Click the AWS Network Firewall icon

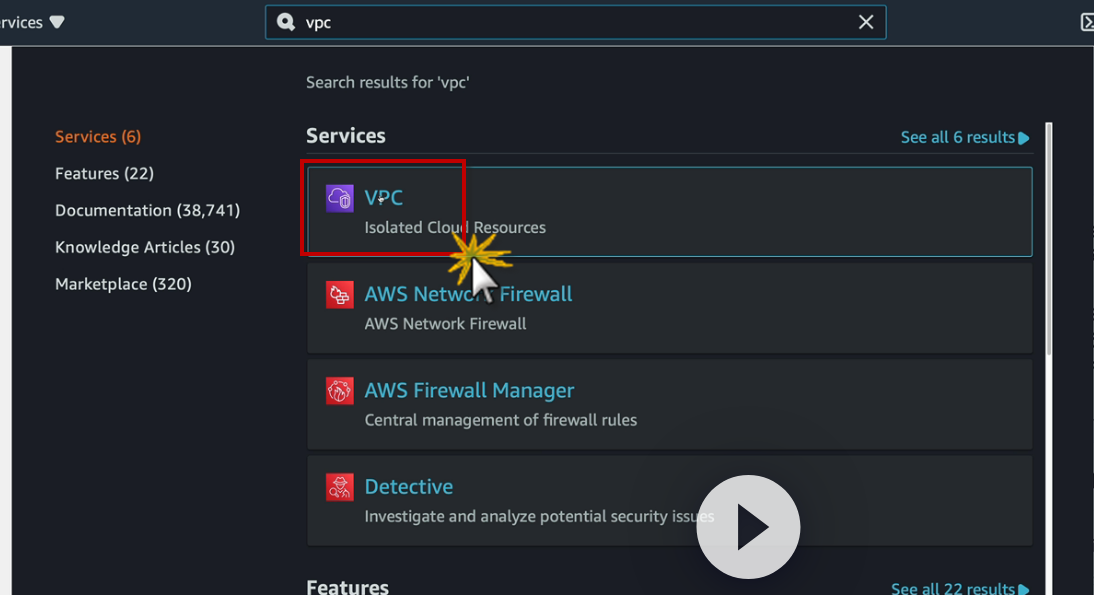[340, 295]
